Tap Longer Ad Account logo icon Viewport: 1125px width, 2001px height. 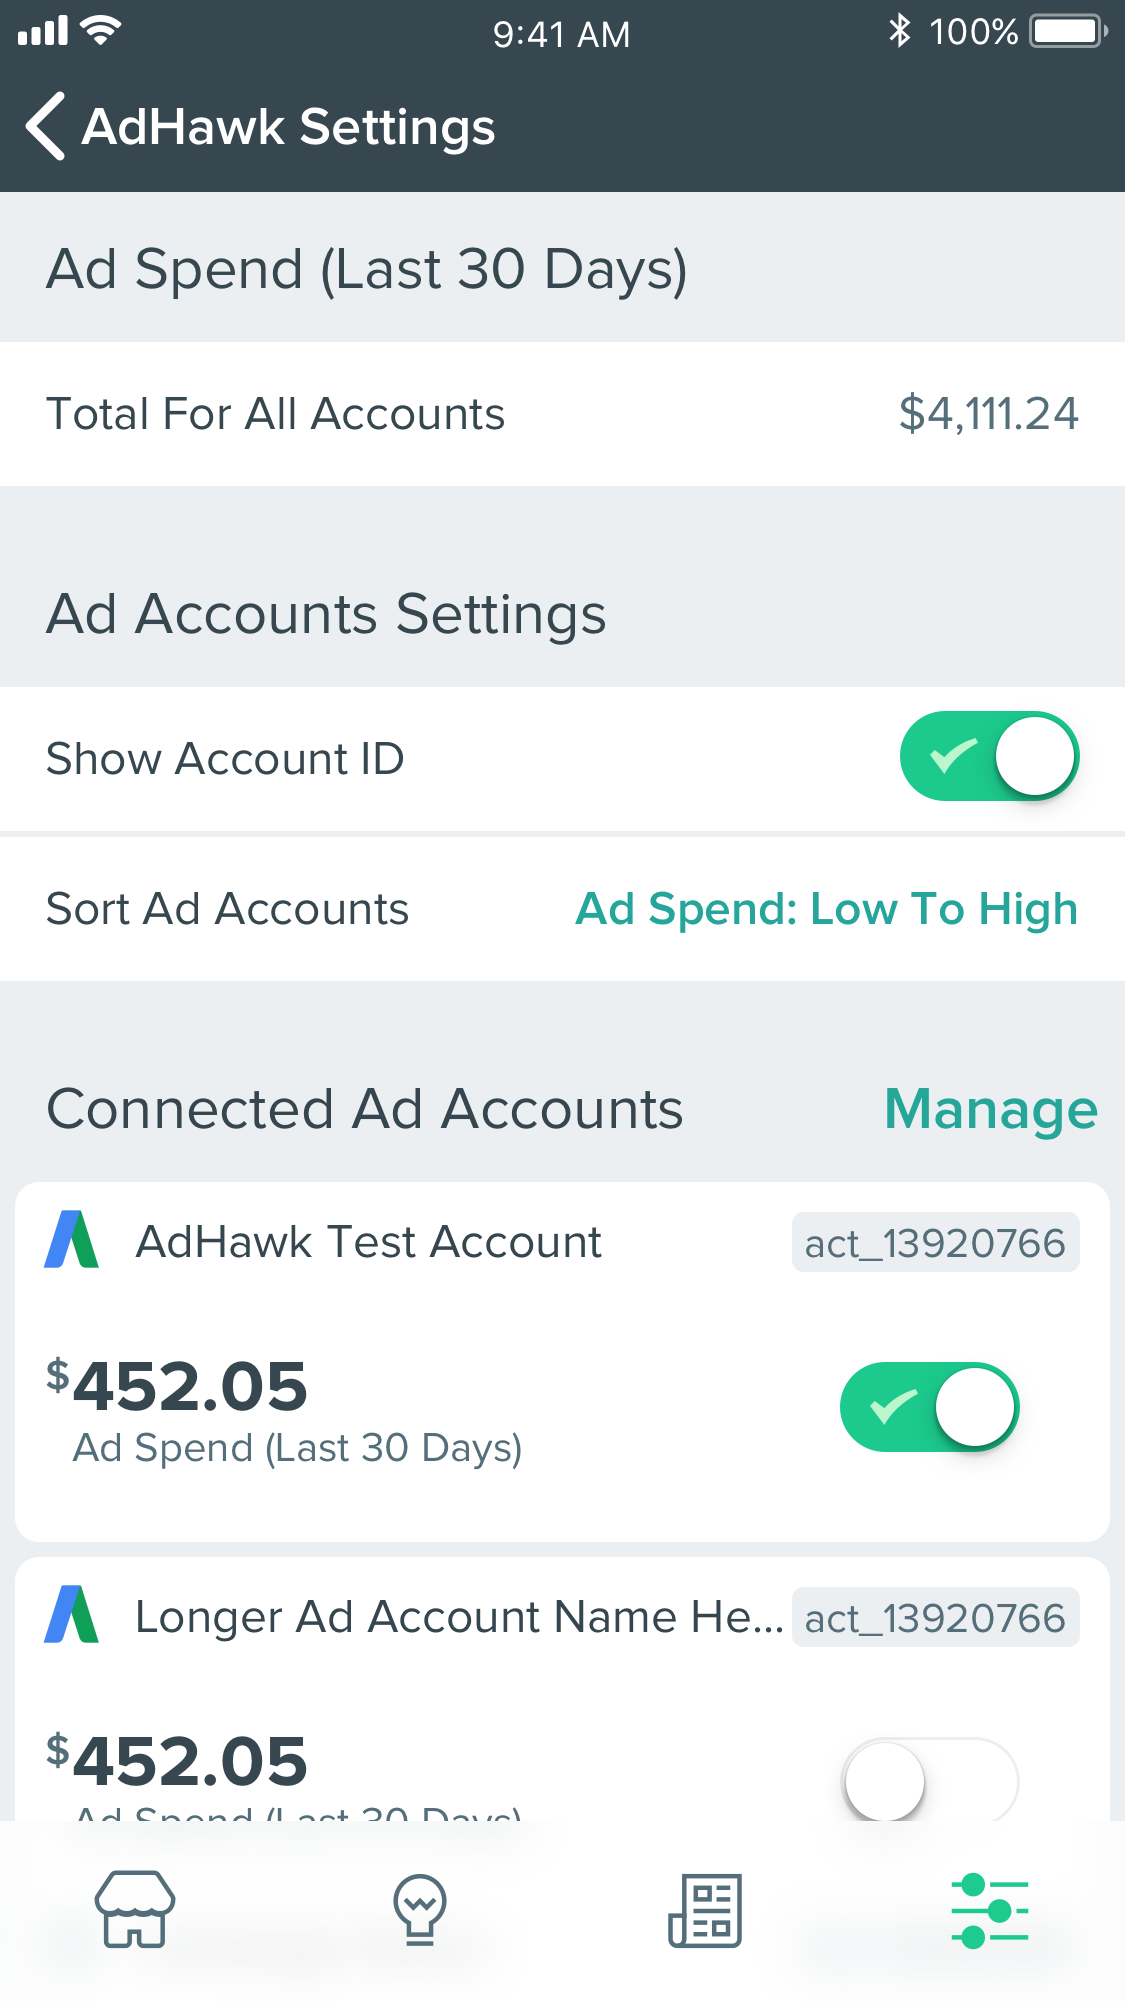click(x=72, y=1615)
